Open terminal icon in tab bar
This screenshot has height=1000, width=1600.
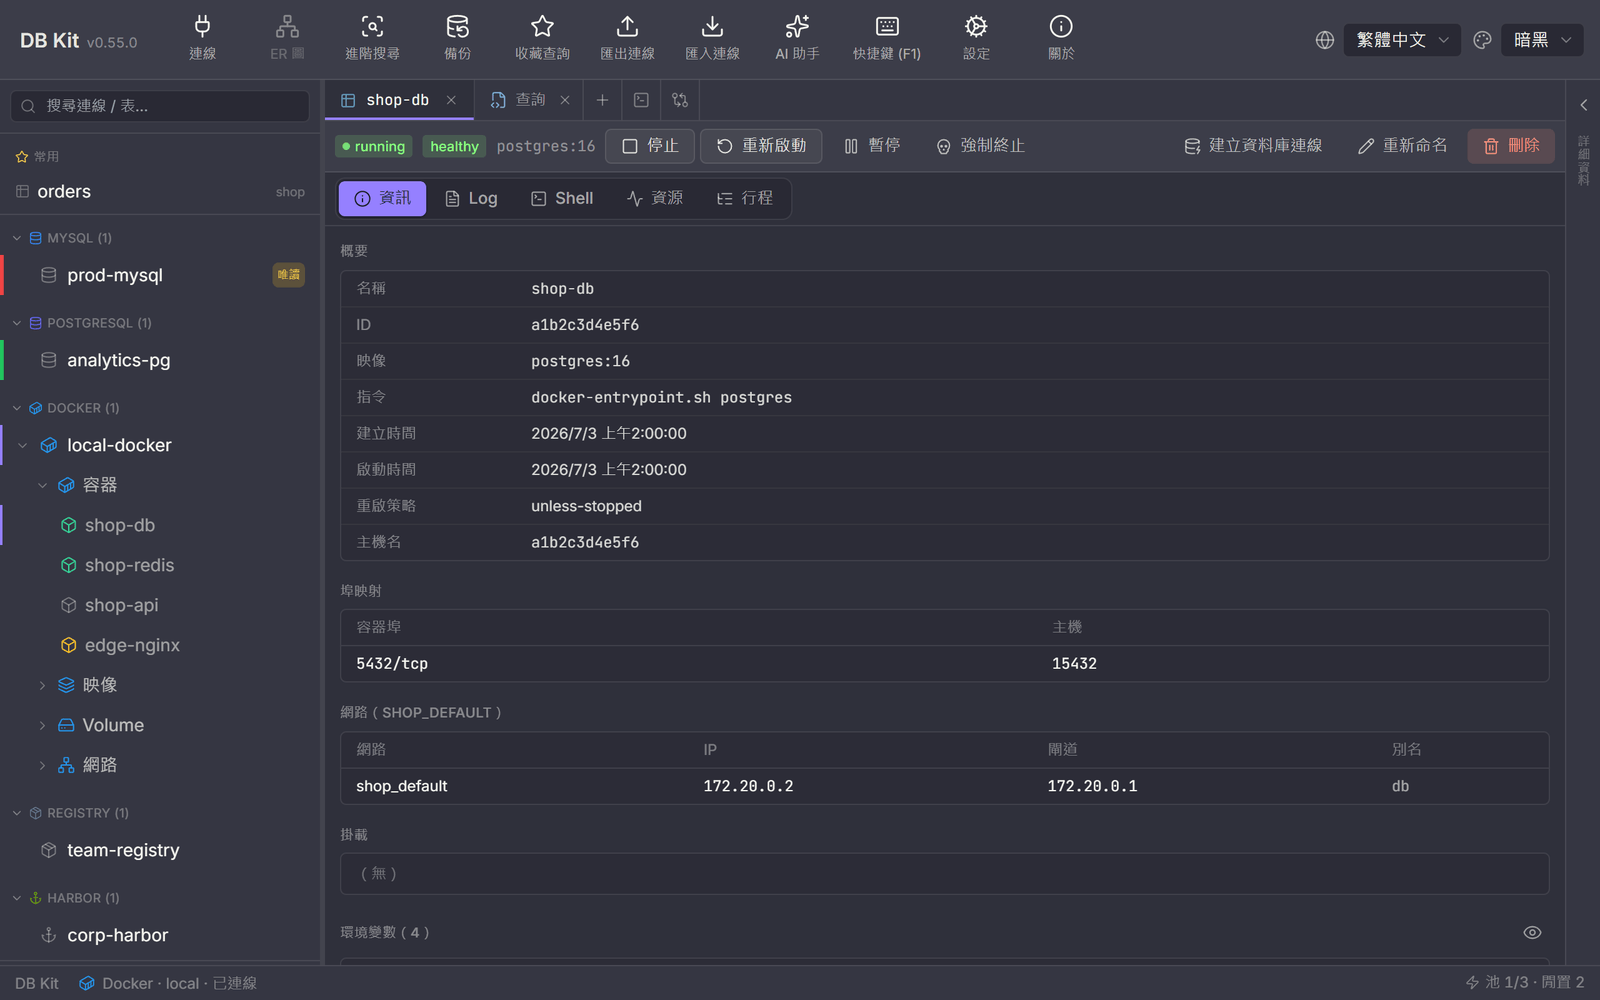[641, 100]
